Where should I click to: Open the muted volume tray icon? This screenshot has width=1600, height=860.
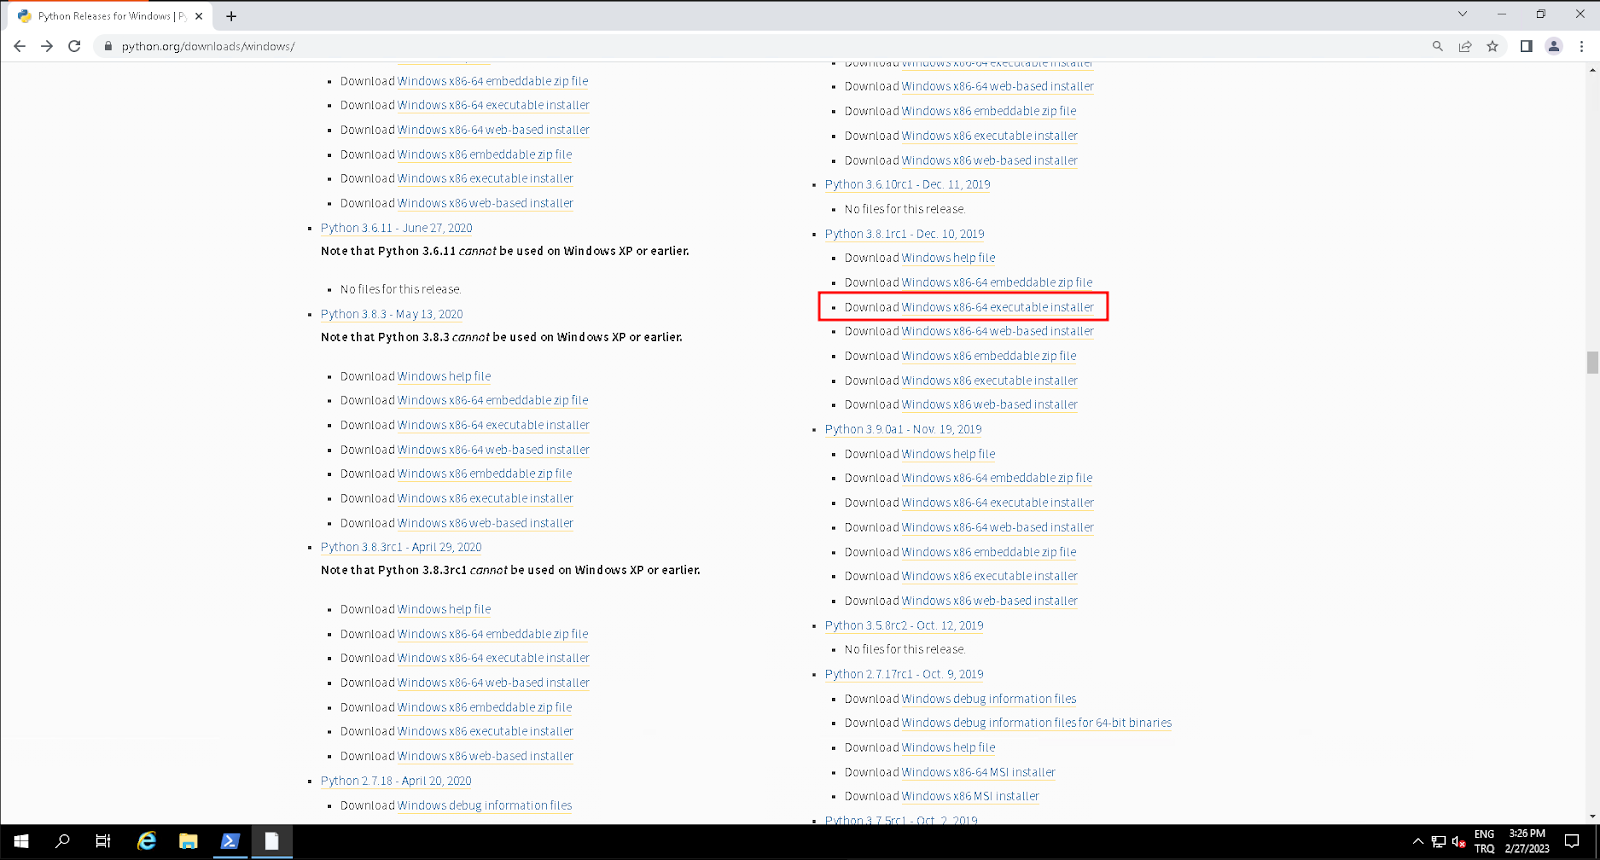point(1459,841)
